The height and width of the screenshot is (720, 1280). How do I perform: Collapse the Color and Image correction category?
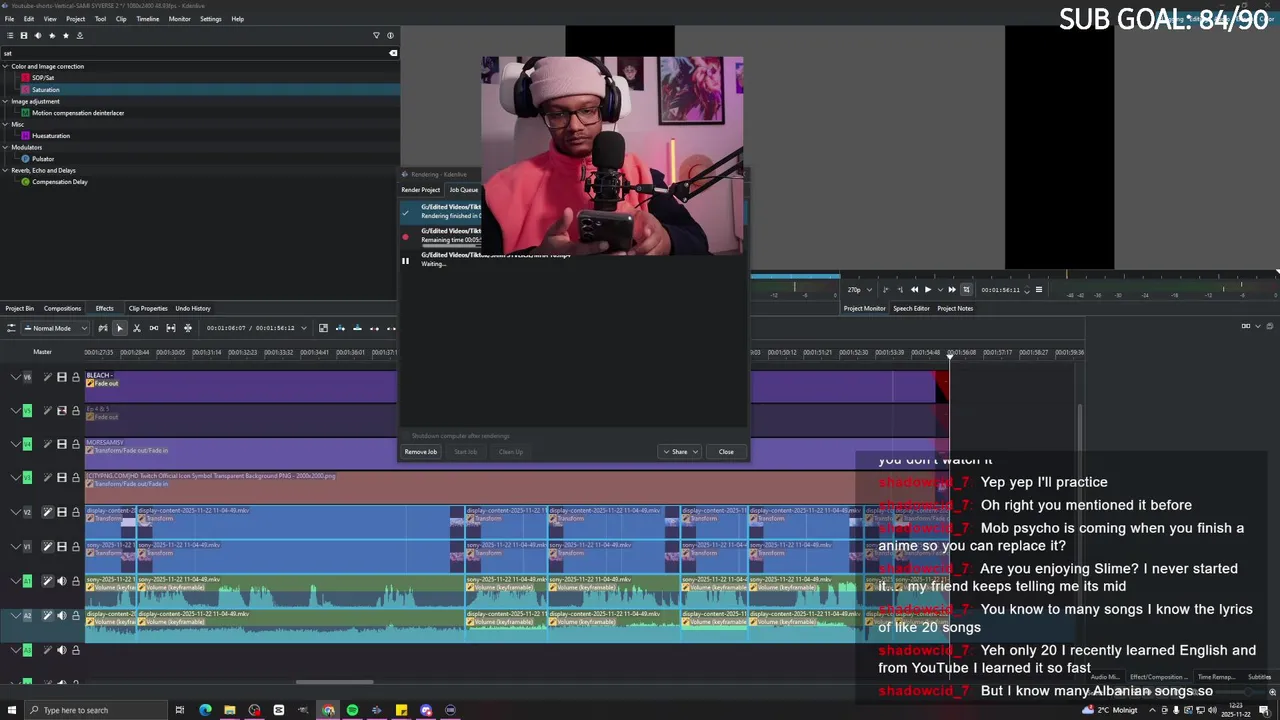click(5, 66)
